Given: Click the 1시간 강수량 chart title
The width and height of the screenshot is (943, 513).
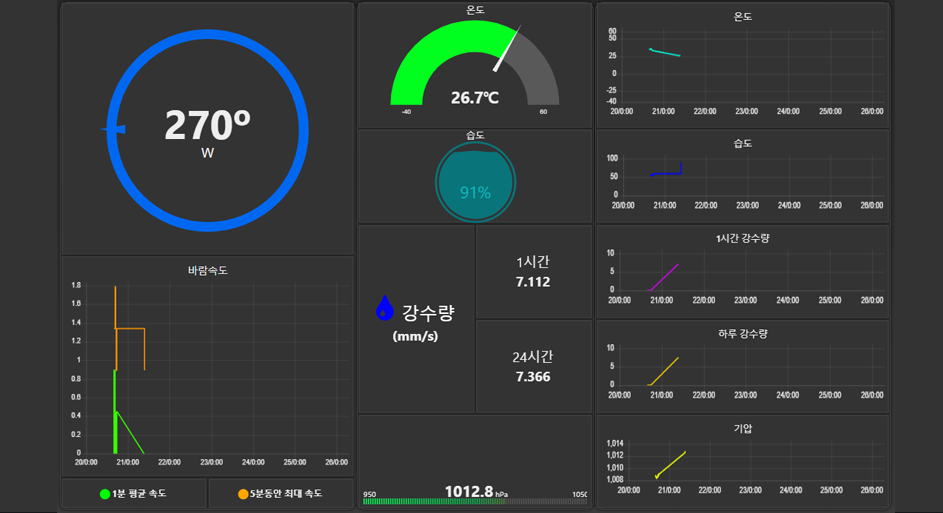Looking at the screenshot, I should point(743,239).
